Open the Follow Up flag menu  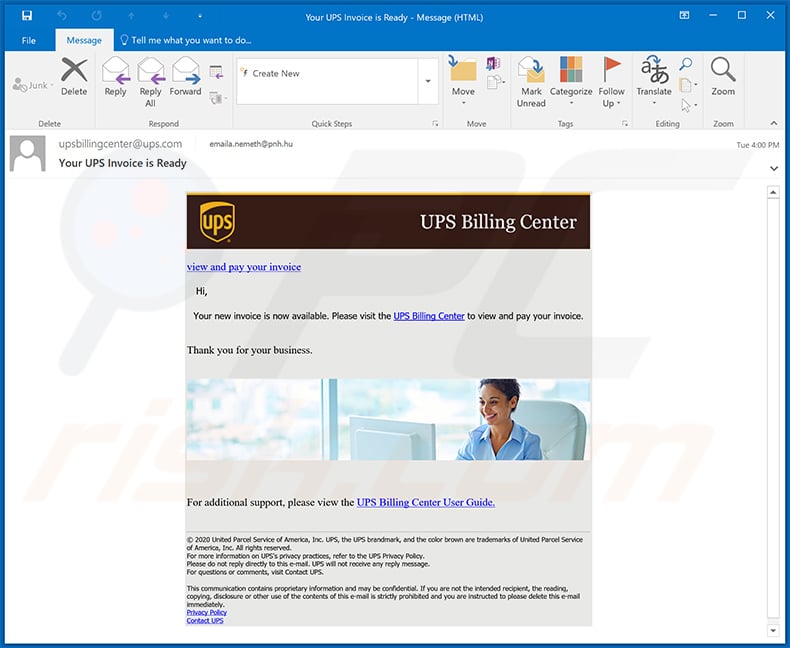(x=611, y=82)
